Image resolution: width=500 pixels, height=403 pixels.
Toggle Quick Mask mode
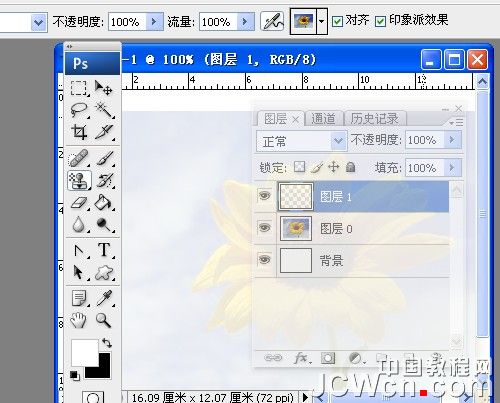(93, 397)
